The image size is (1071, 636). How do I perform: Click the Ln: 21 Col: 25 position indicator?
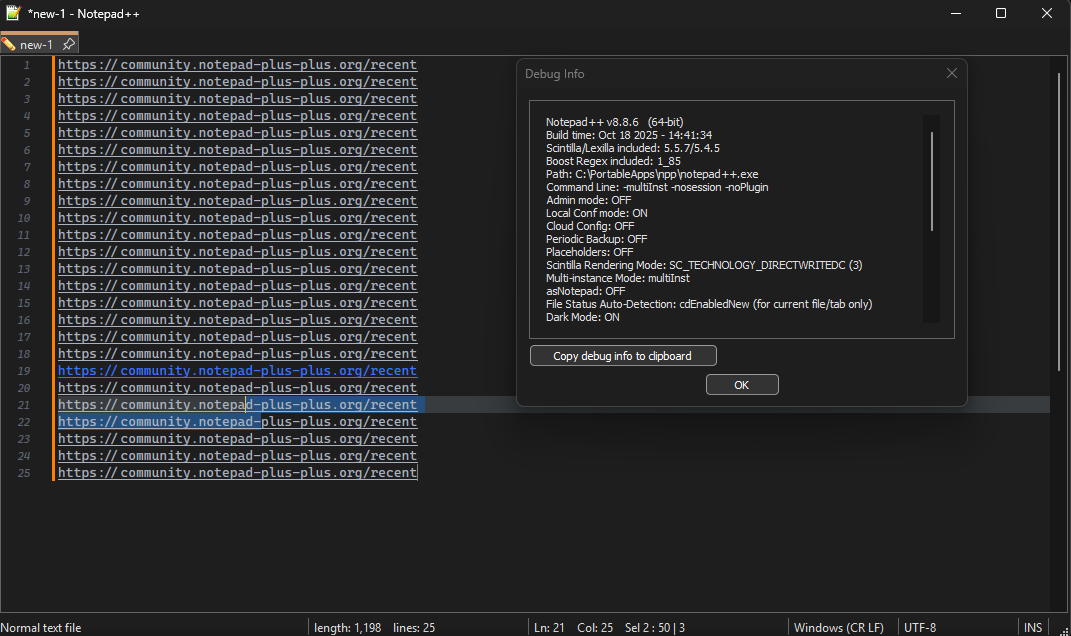coord(575,627)
